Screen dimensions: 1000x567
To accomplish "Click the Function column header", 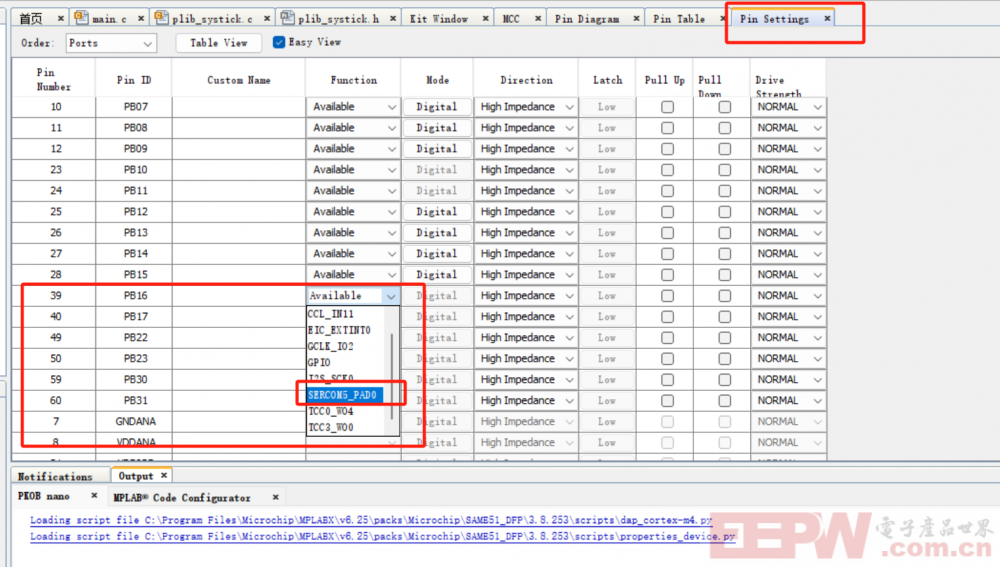I will click(x=353, y=80).
